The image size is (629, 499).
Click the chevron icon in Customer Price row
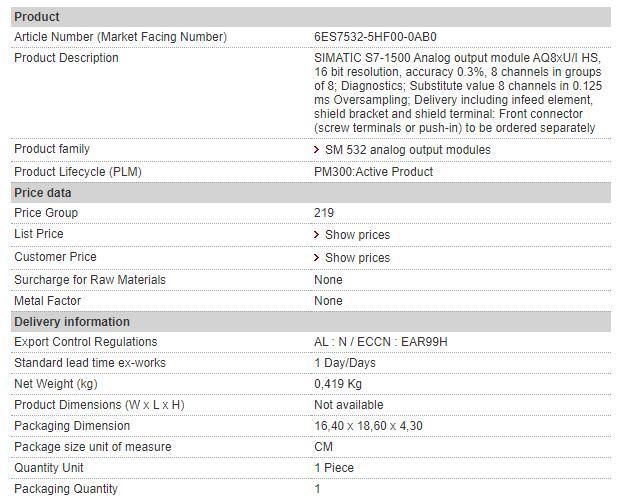[x=317, y=258]
